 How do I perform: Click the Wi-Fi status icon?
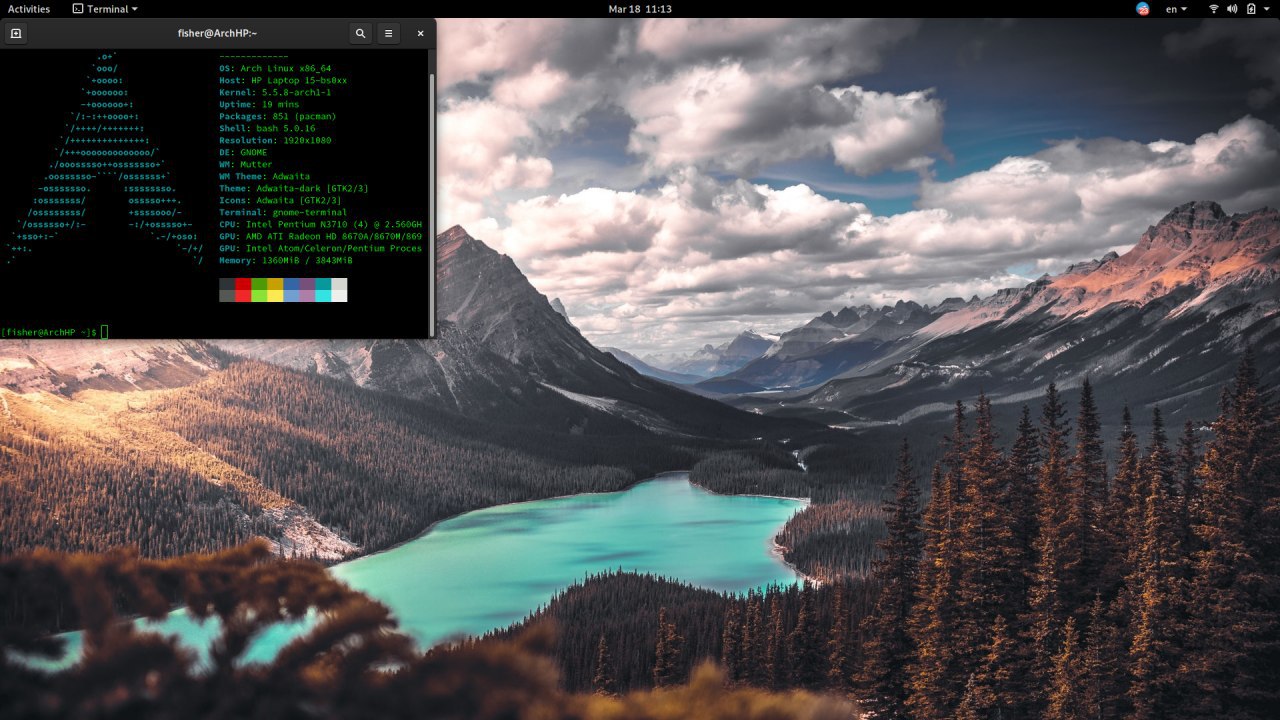[x=1214, y=9]
